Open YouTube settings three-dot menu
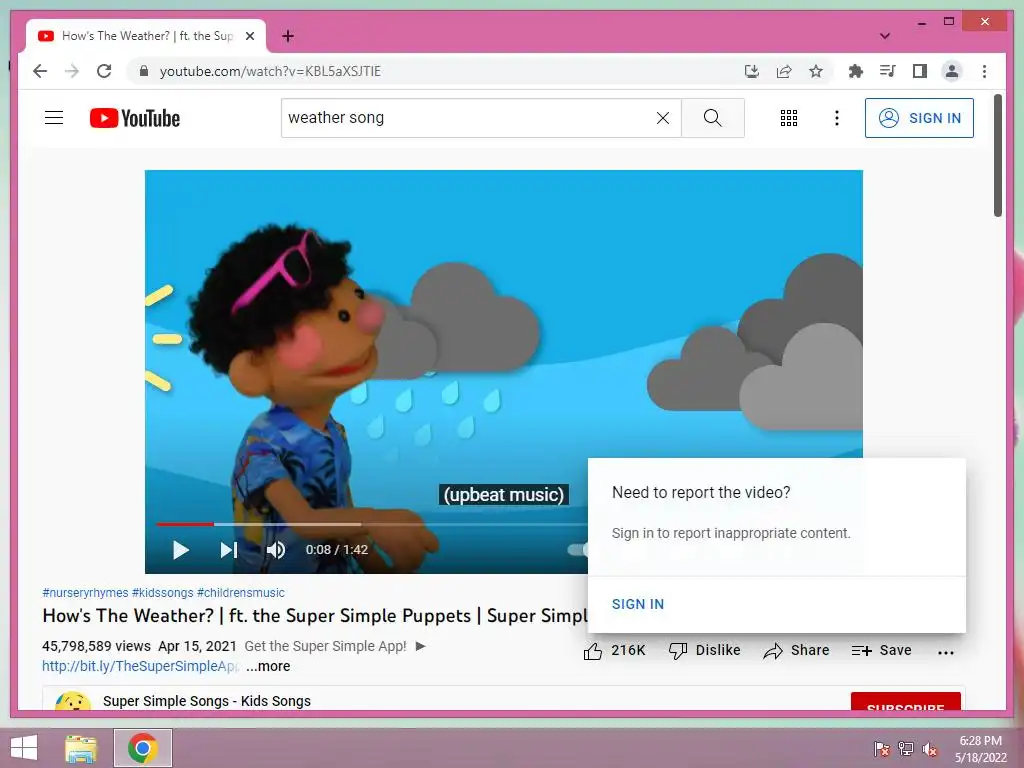Screen dimensions: 1024x768 pos(837,118)
